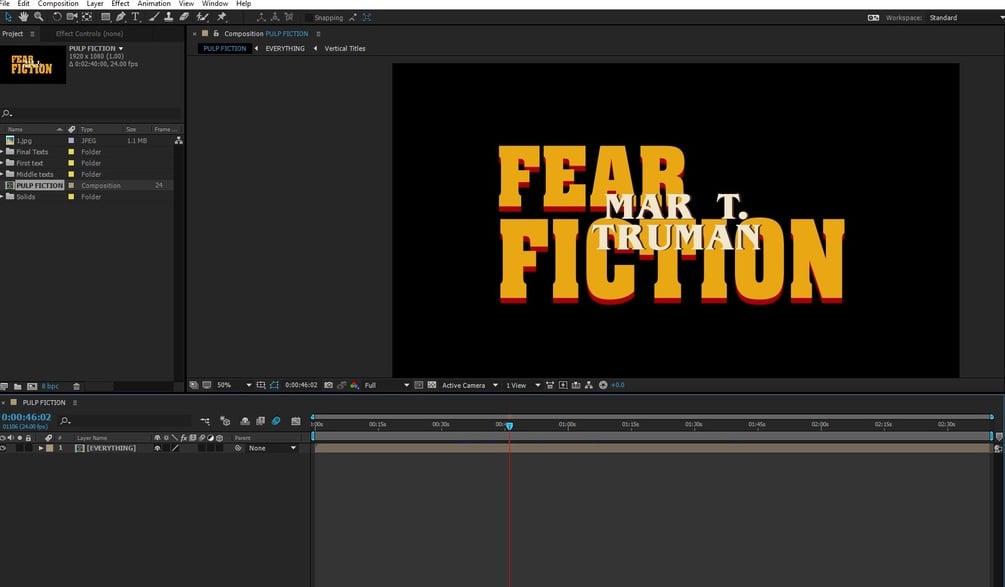Click Vertical Titles in composition navigator
The width and height of the screenshot is (1005, 587).
pyautogui.click(x=345, y=49)
